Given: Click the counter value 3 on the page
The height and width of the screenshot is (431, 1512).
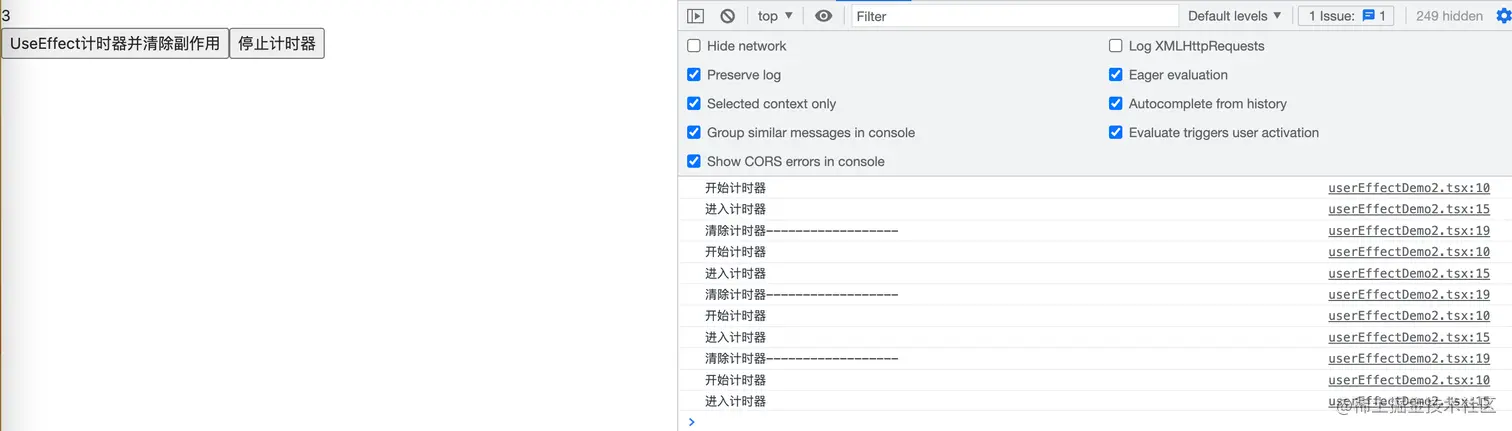Looking at the screenshot, I should (6, 16).
